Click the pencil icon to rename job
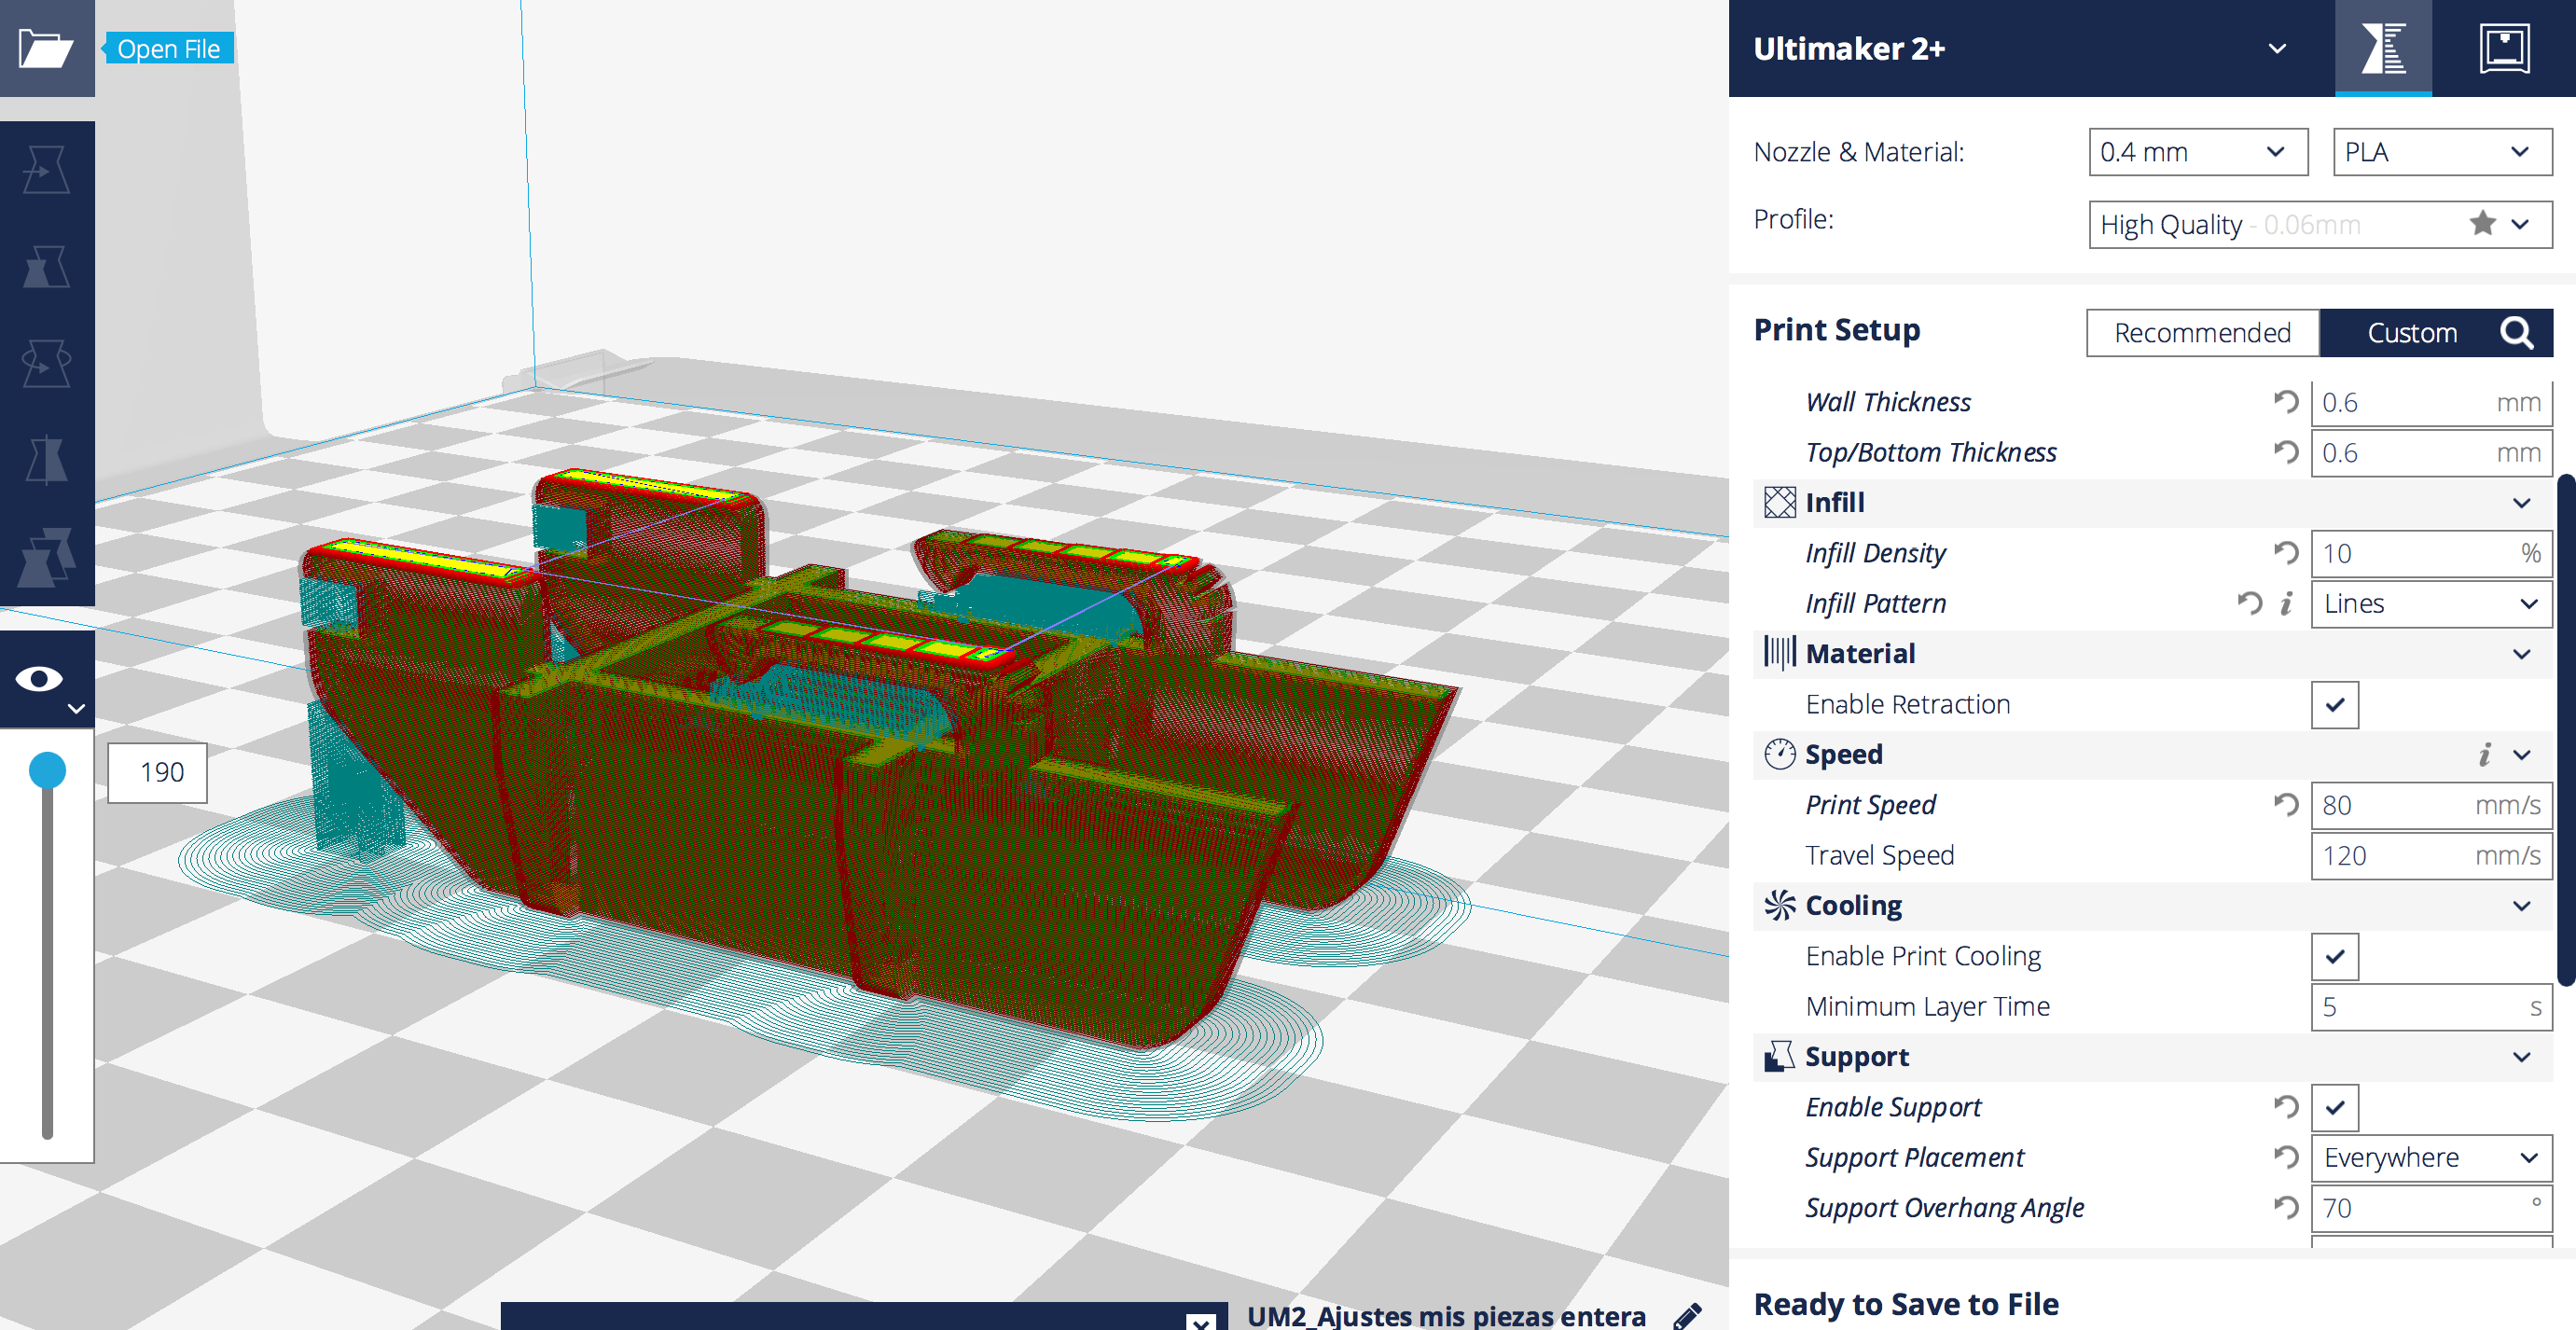2576x1330 pixels. (x=1687, y=1315)
